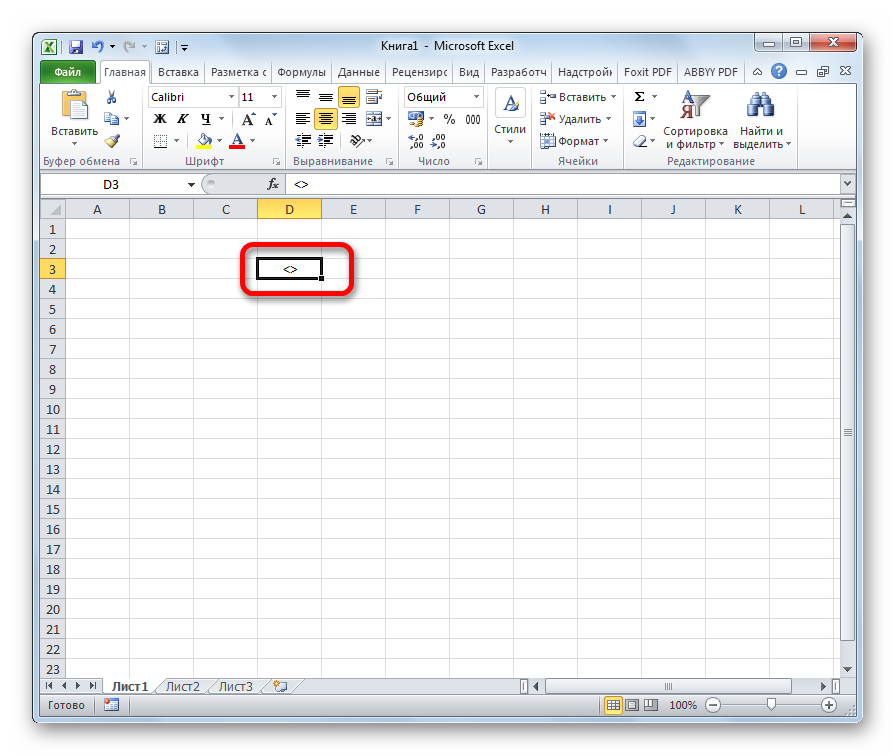Click the Cut scissors icon

[x=112, y=97]
